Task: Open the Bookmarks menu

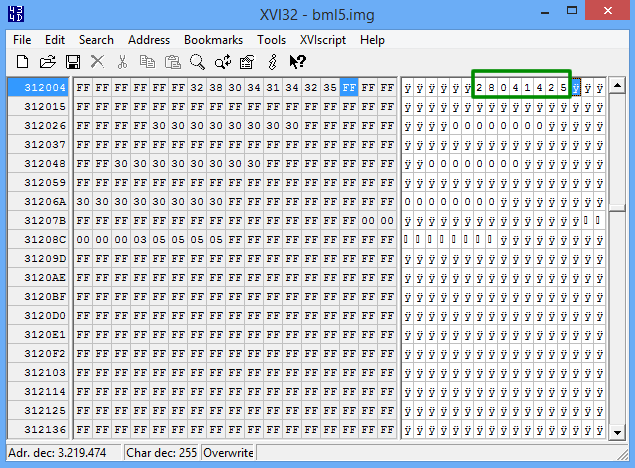Action: click(x=213, y=40)
